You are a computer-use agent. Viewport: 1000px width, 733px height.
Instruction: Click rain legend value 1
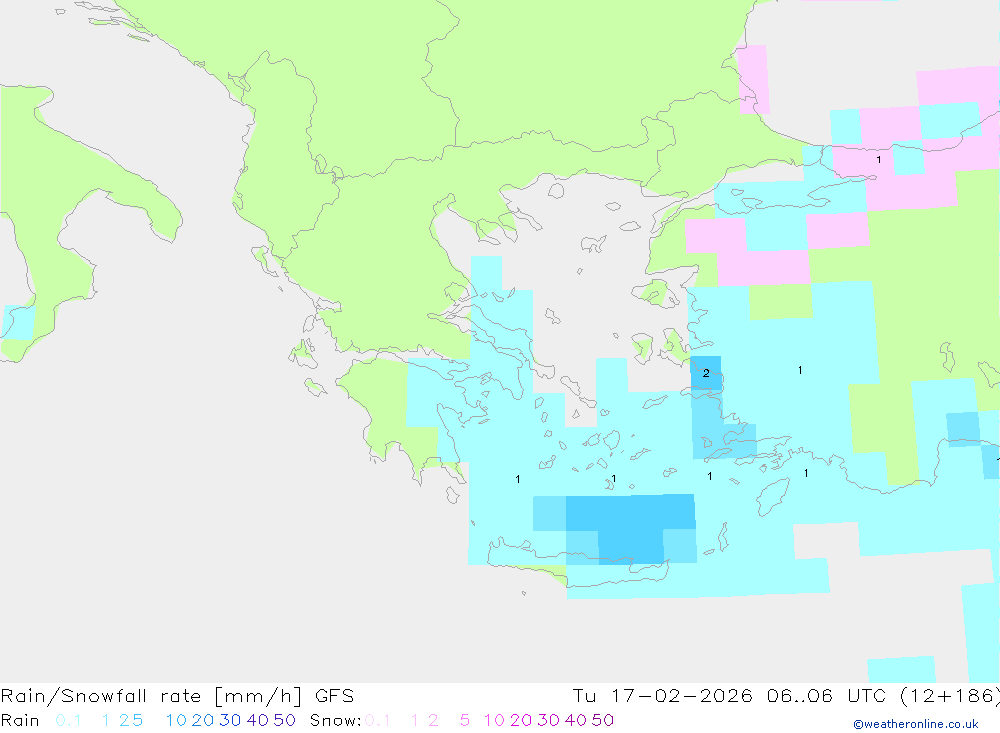(106, 720)
